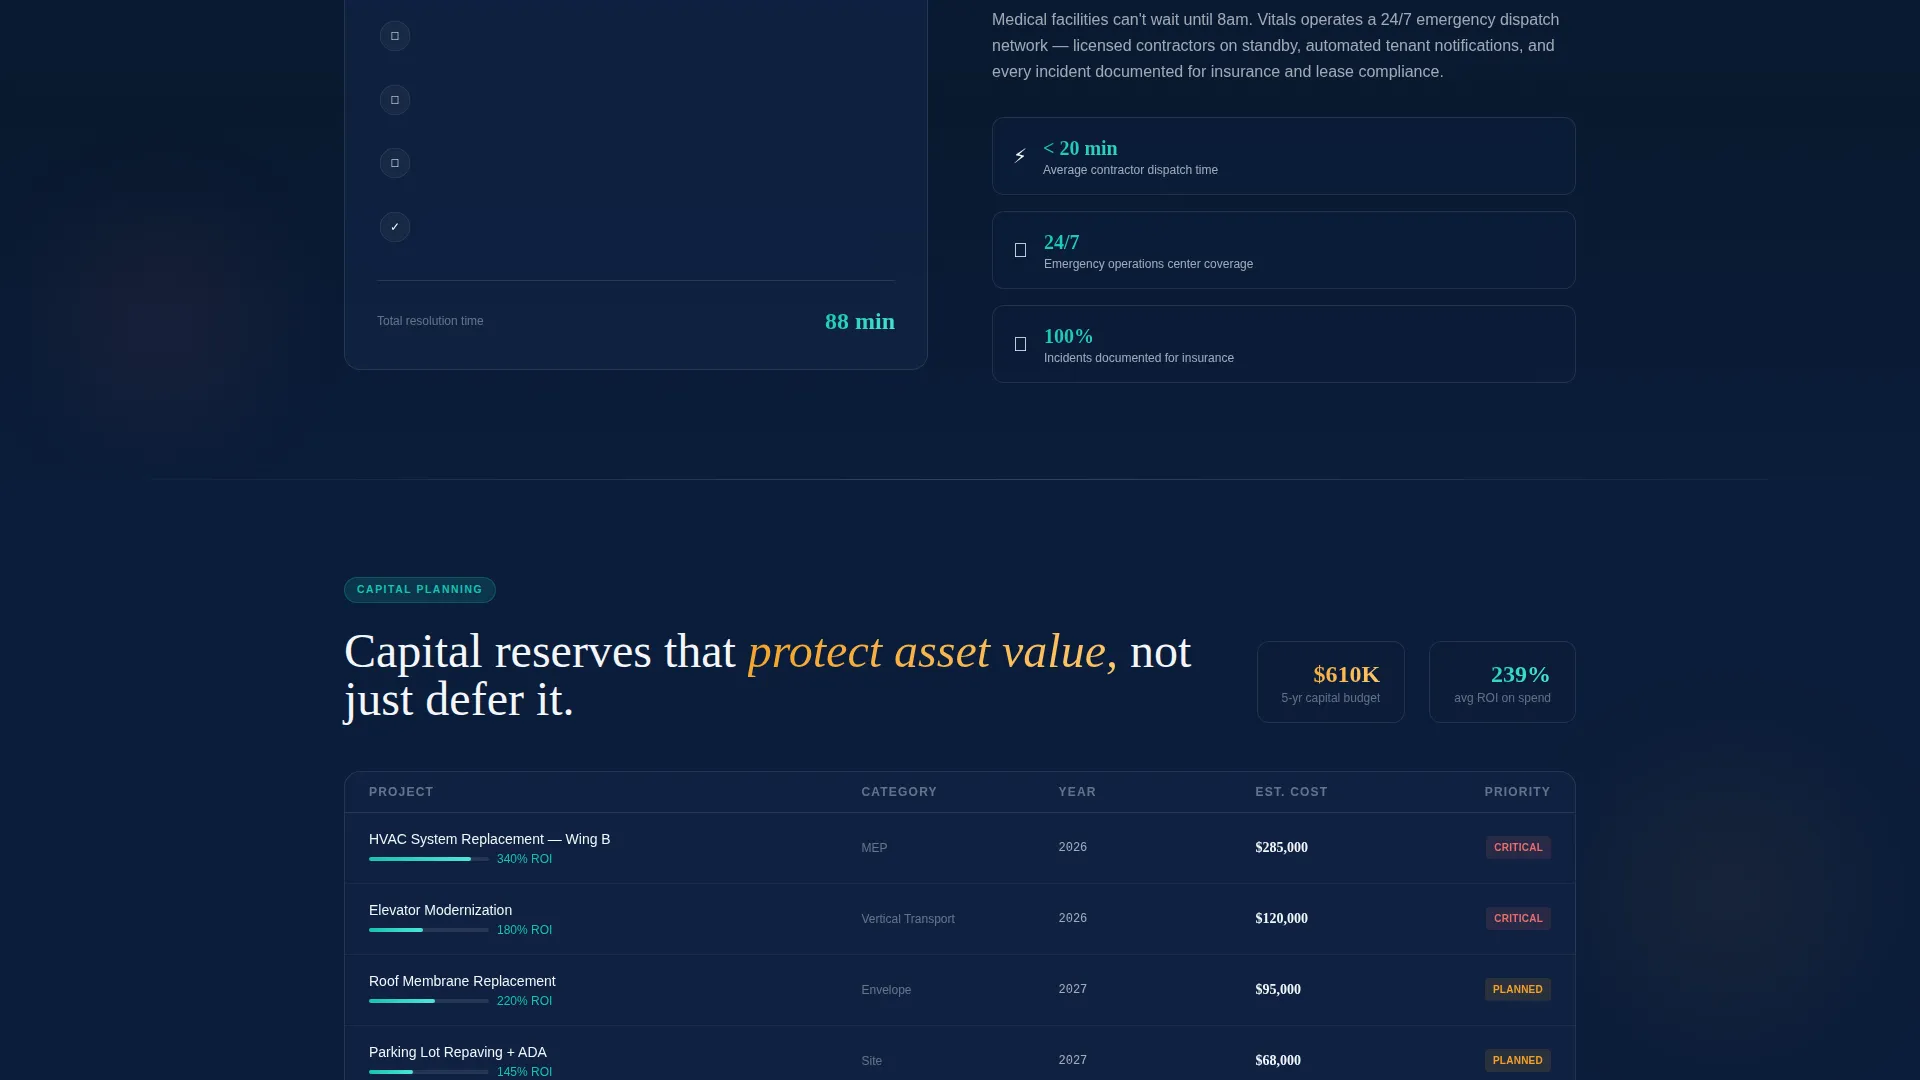Viewport: 1920px width, 1080px height.
Task: Click the PLANNED badge for Roof Membrane Replacement
Action: pos(1518,990)
